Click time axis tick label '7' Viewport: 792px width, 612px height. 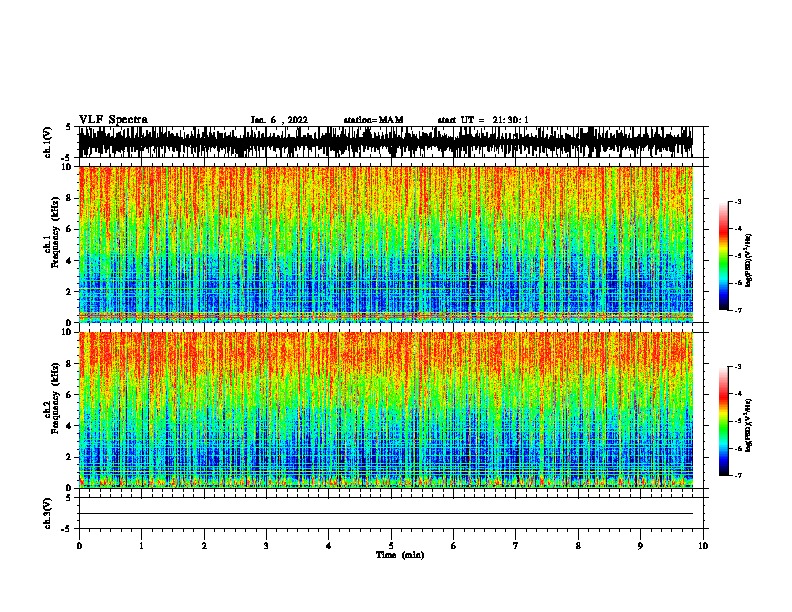tap(516, 546)
